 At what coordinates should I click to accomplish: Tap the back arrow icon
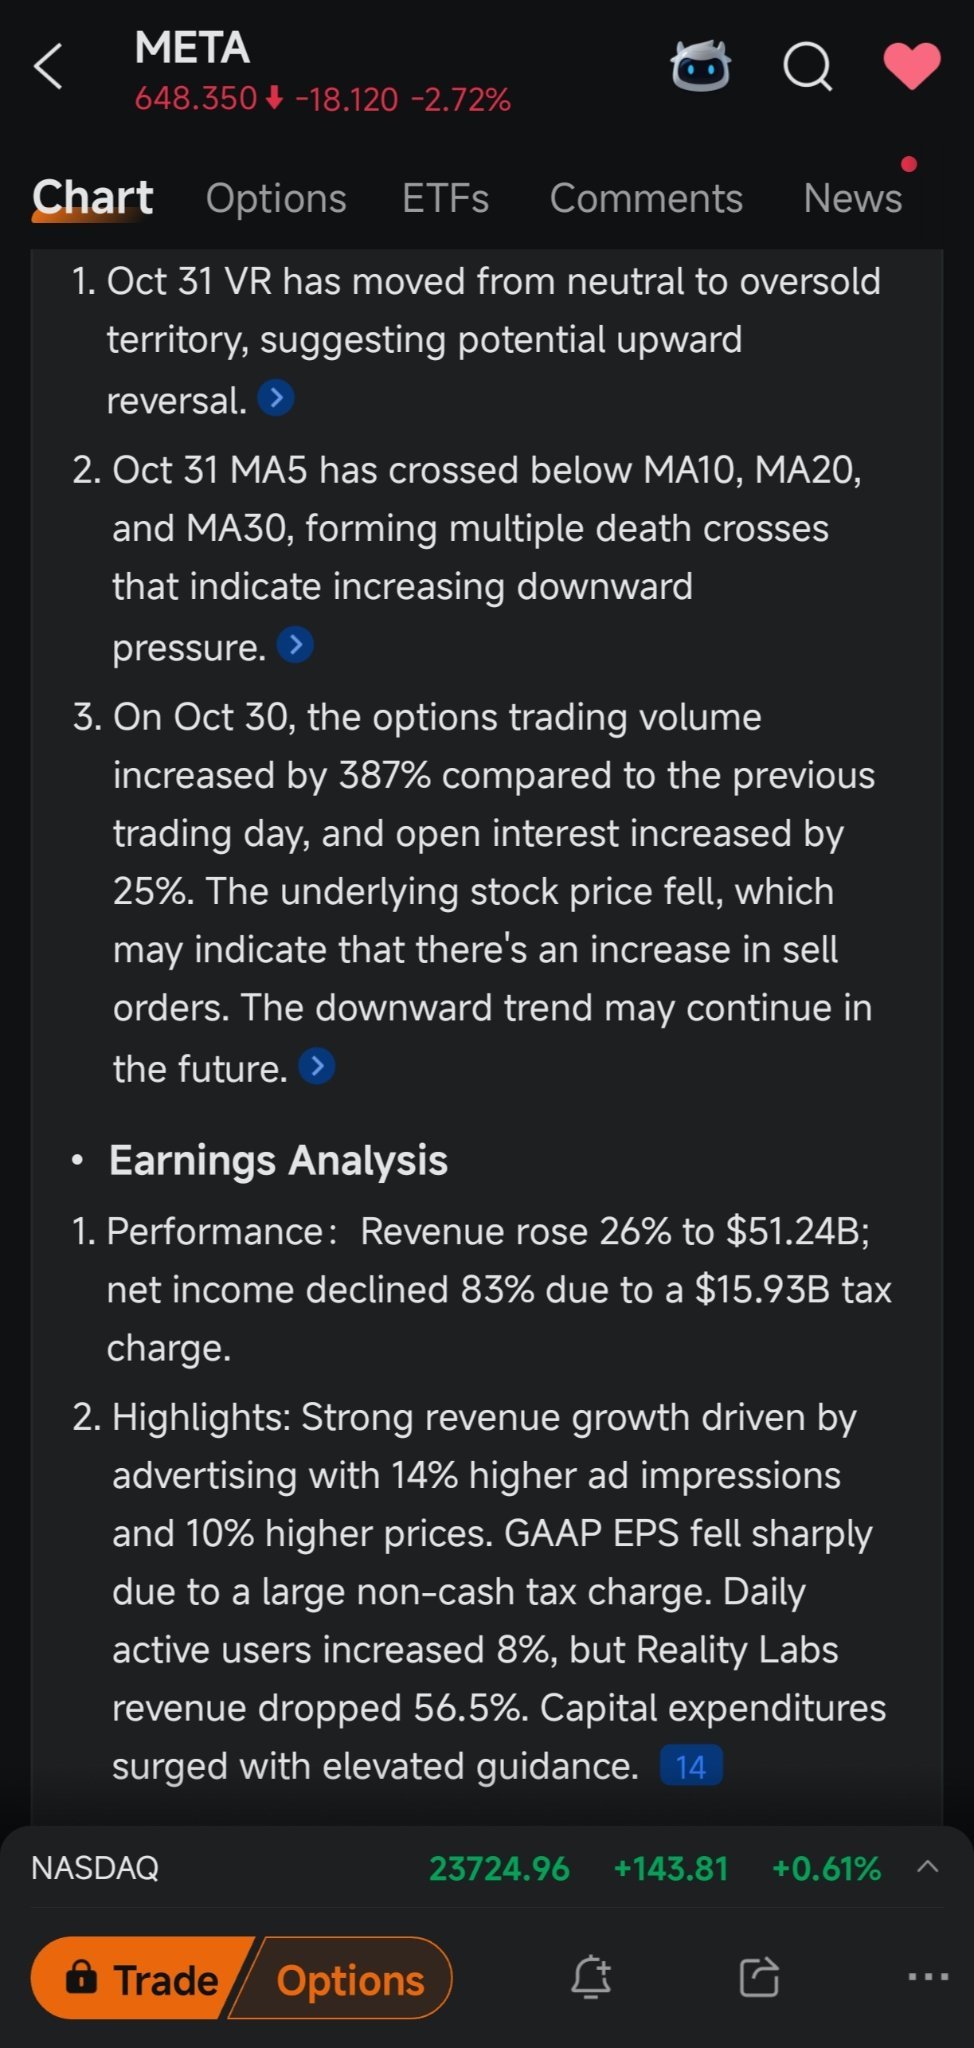point(48,67)
